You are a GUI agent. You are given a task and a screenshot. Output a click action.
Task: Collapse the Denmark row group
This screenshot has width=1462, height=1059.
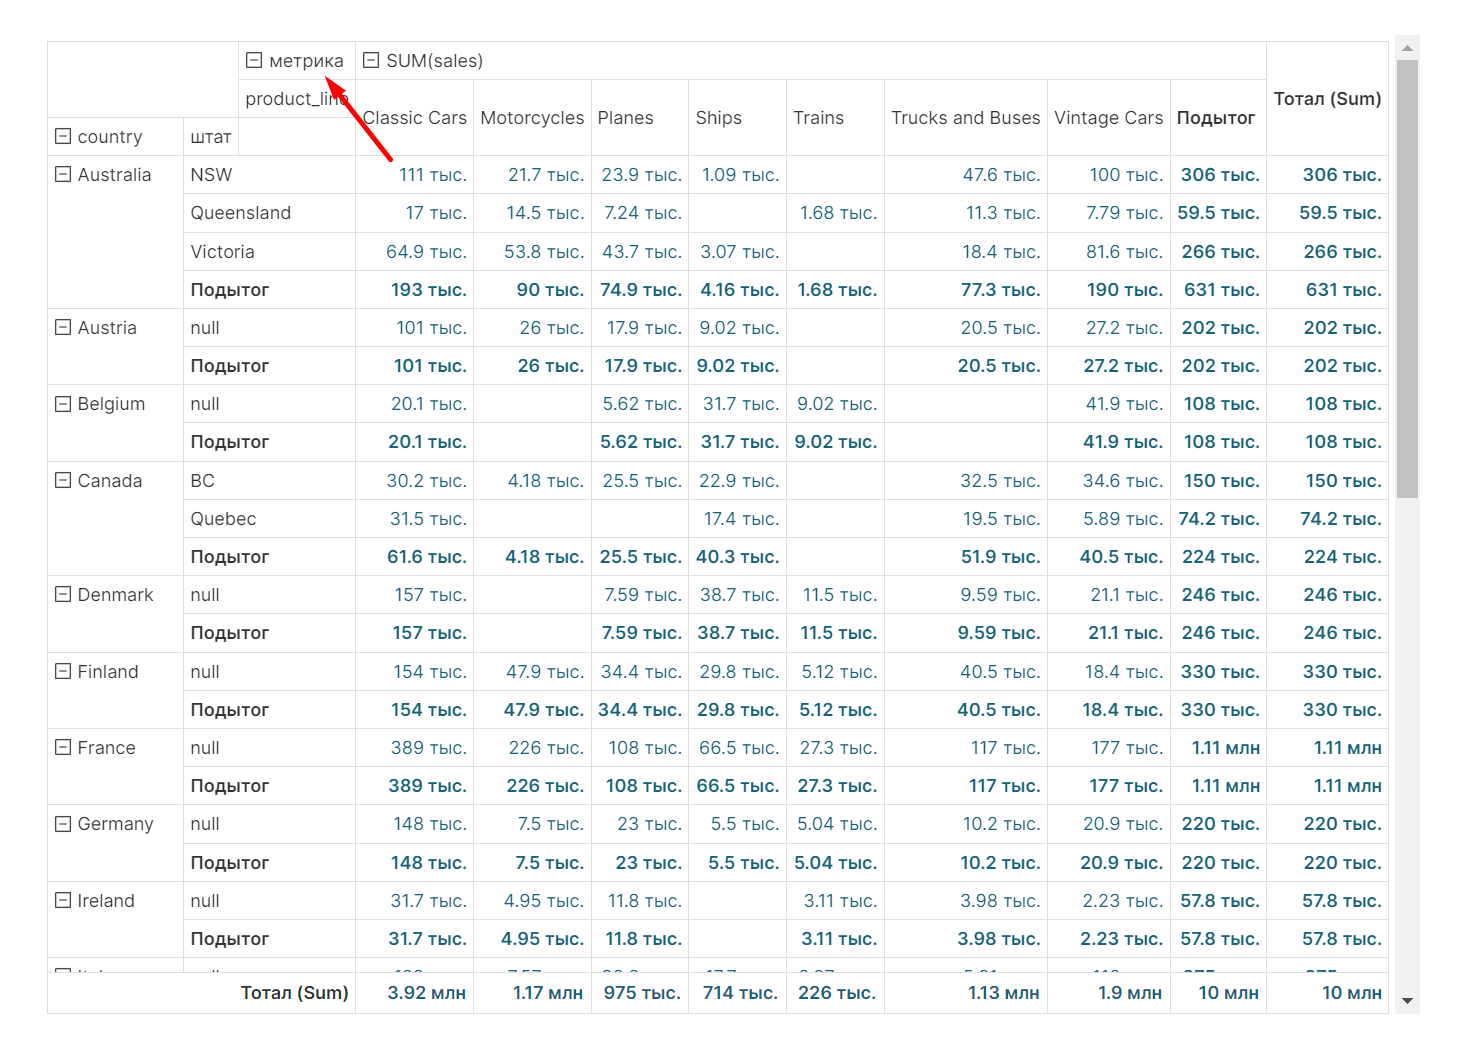click(x=63, y=594)
